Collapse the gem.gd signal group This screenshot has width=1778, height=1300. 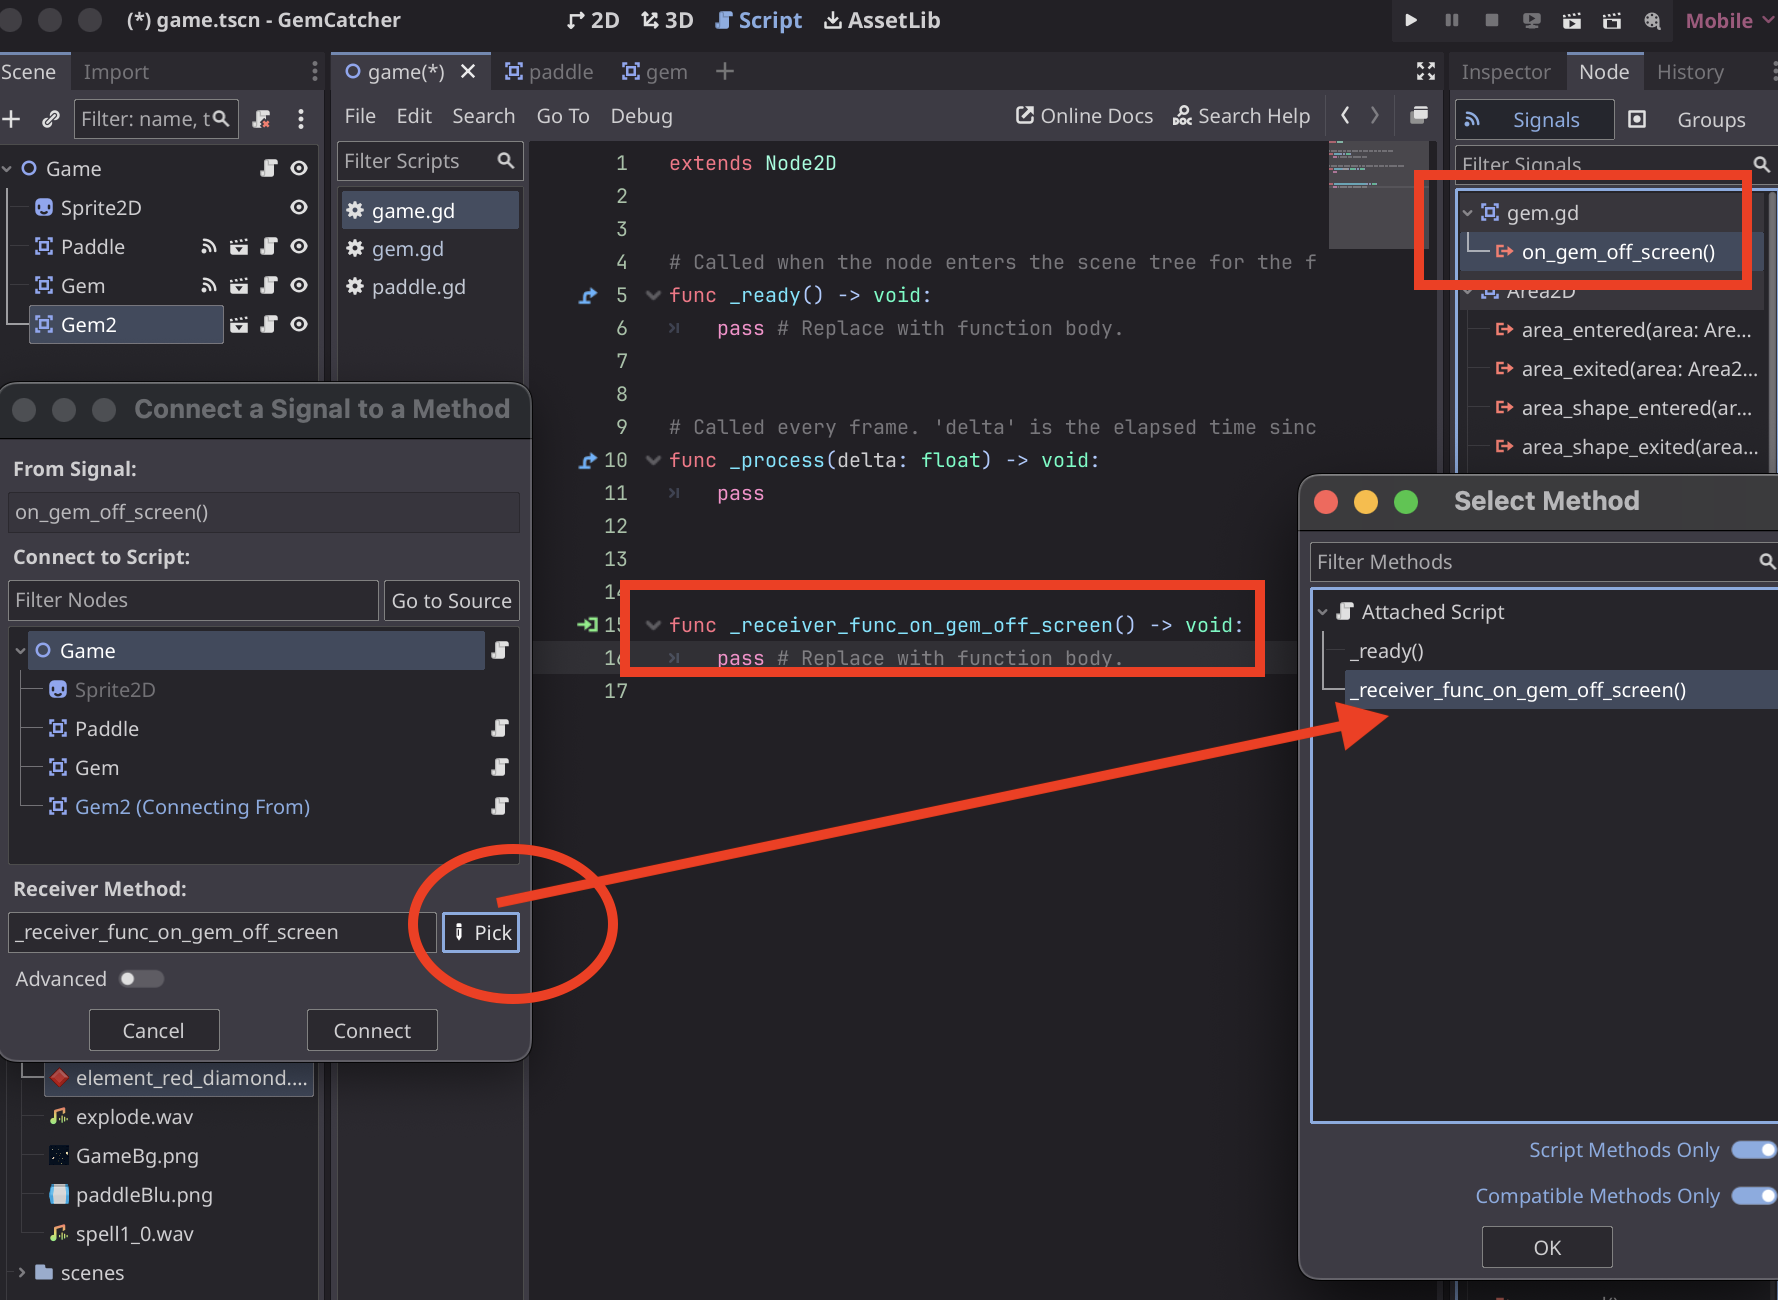[x=1467, y=212]
